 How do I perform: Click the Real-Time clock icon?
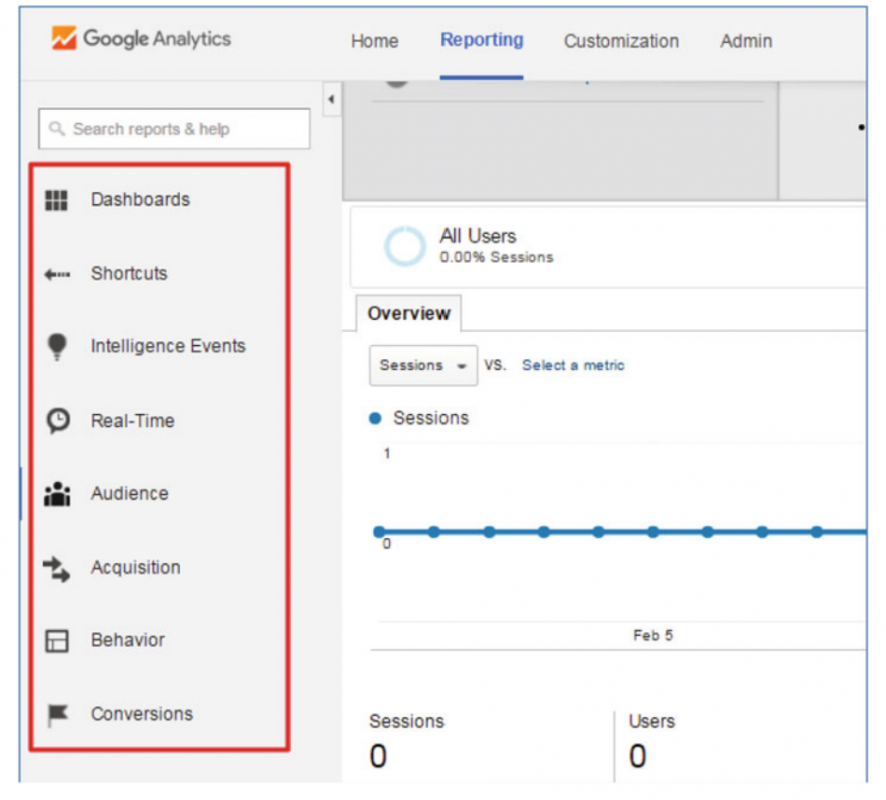point(58,421)
